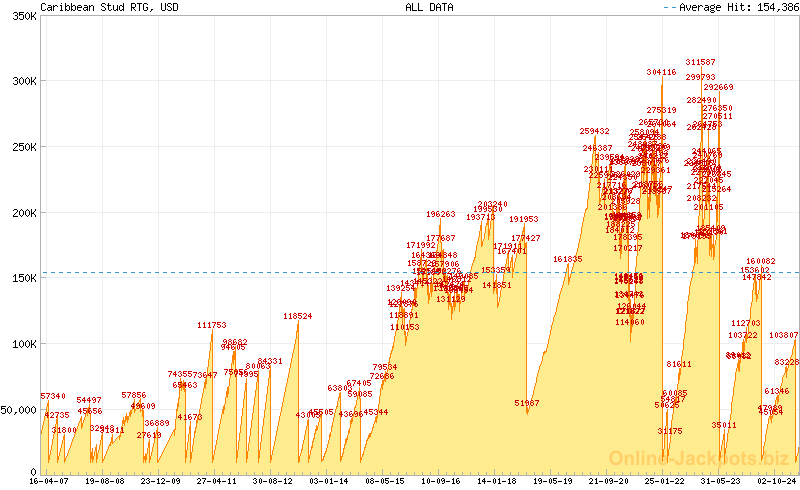This screenshot has width=800, height=490.
Task: Select the 'ALL DATA' label at top
Action: pos(429,6)
